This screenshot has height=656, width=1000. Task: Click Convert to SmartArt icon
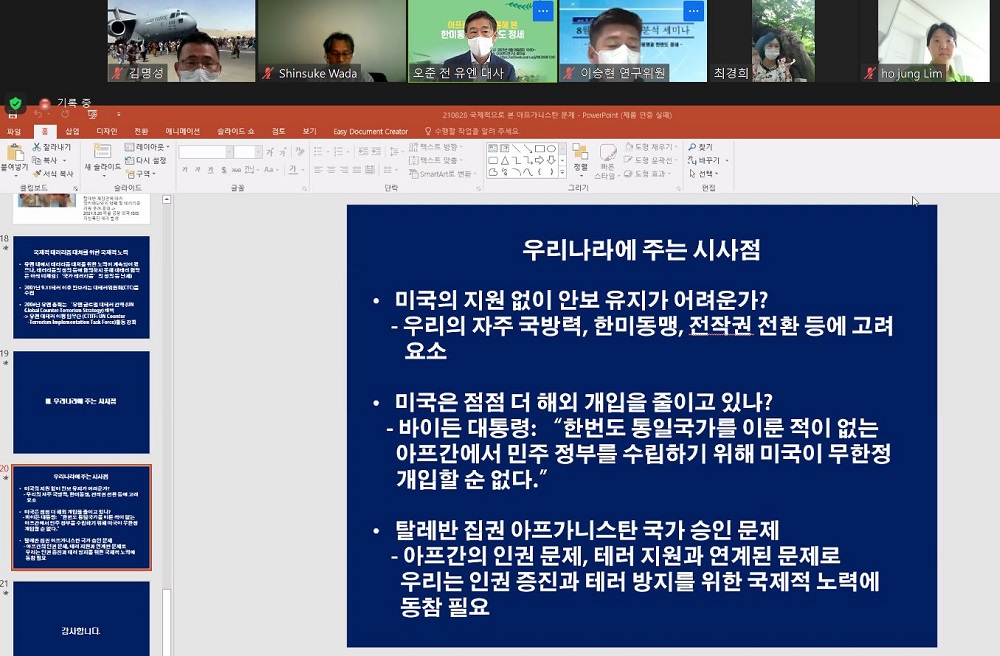(413, 173)
